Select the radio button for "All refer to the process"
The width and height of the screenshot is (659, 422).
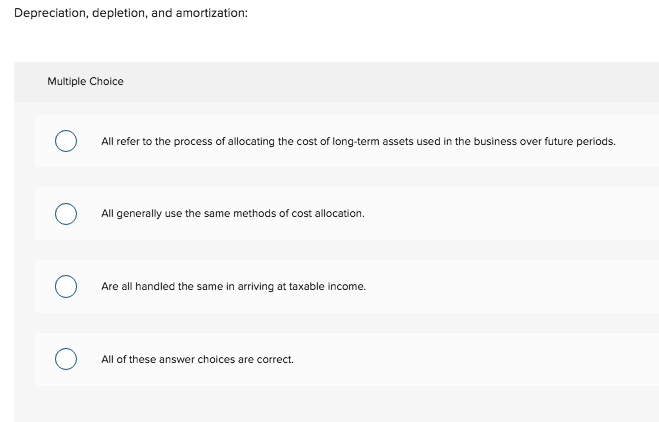coord(66,141)
